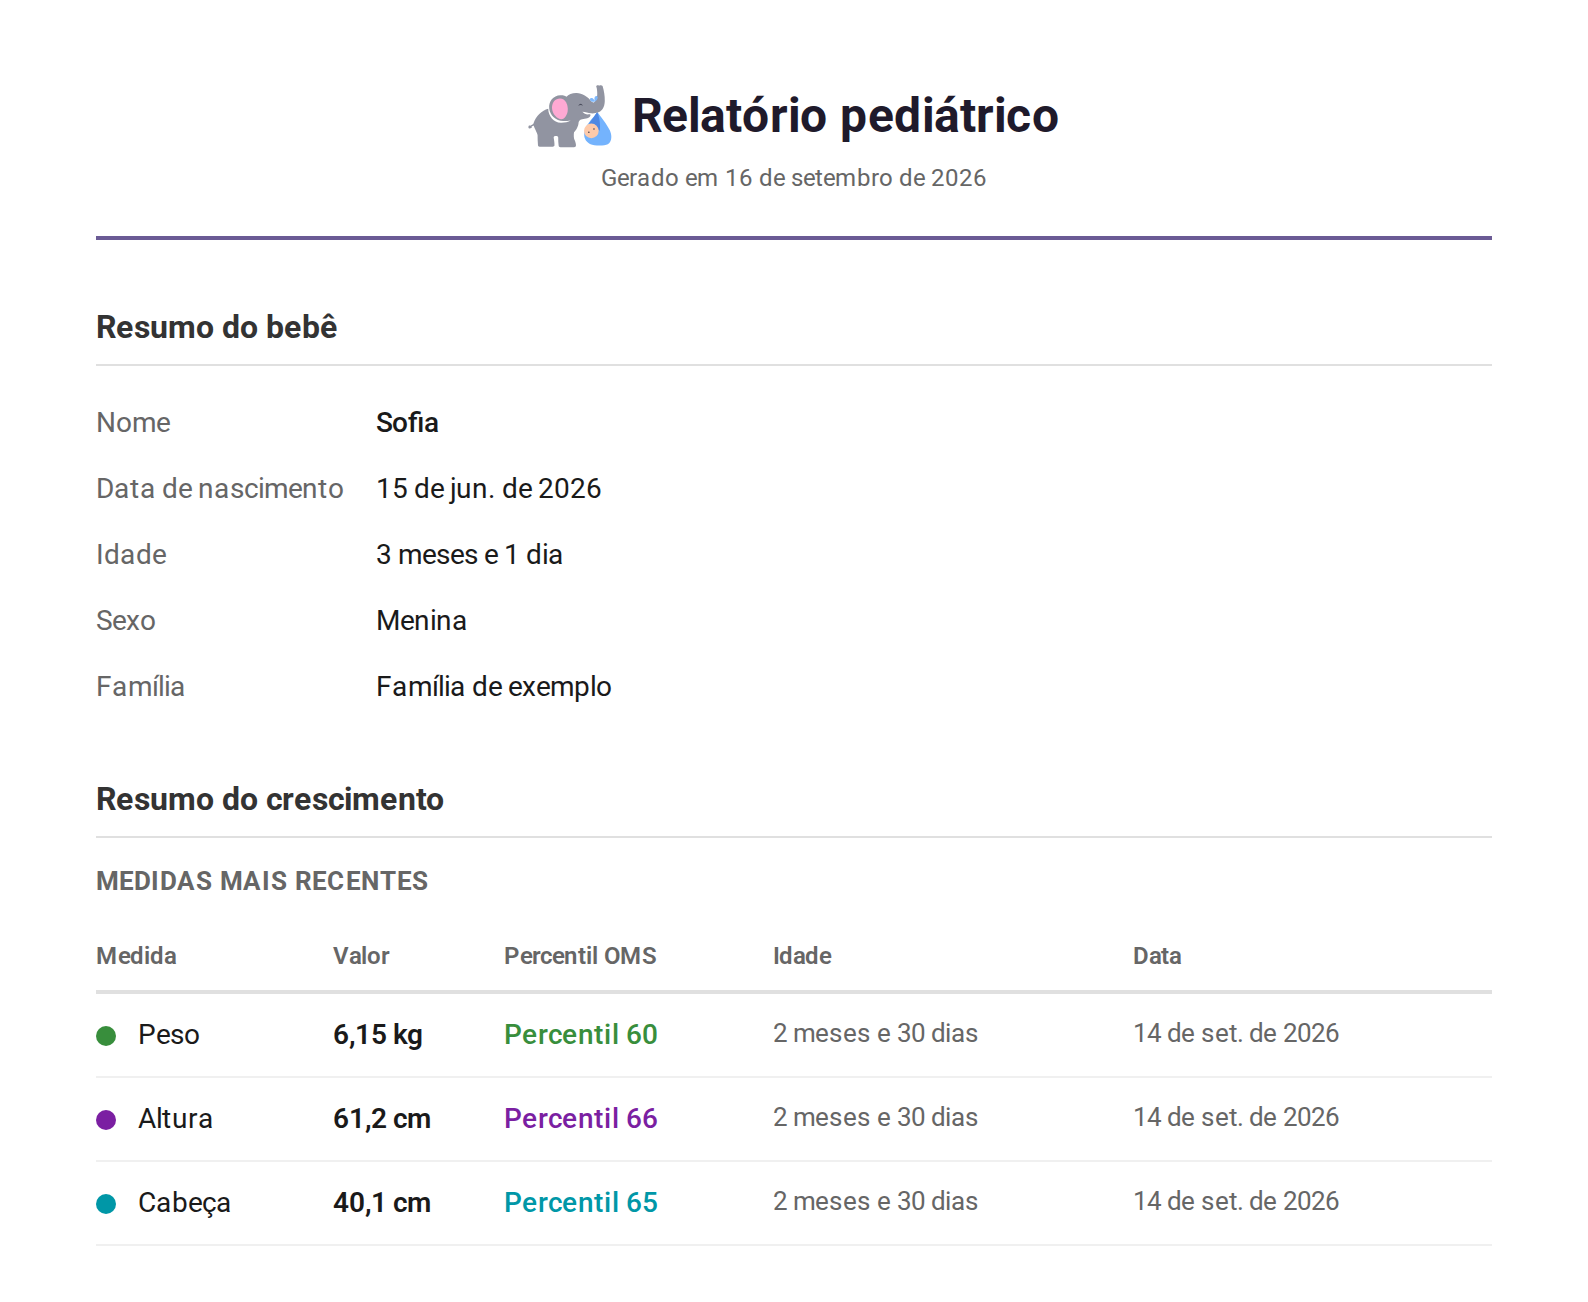Image resolution: width=1588 pixels, height=1302 pixels.
Task: Click the 'Menina' value
Action: [421, 621]
